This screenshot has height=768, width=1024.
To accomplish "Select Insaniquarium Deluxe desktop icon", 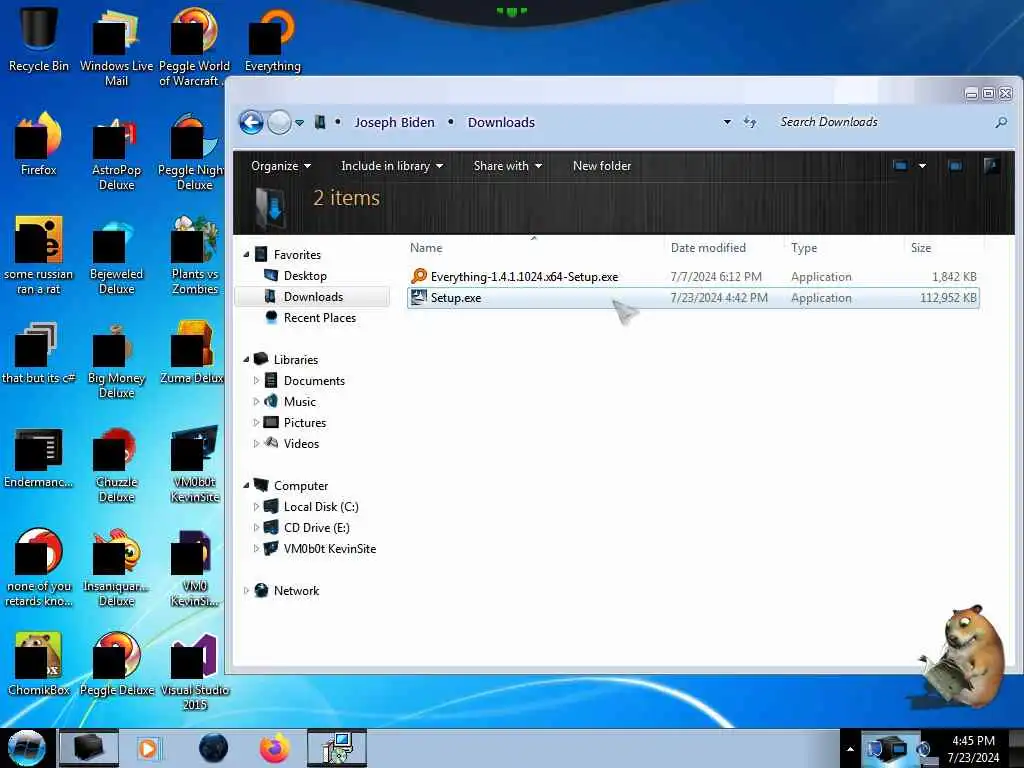I will pyautogui.click(x=116, y=567).
